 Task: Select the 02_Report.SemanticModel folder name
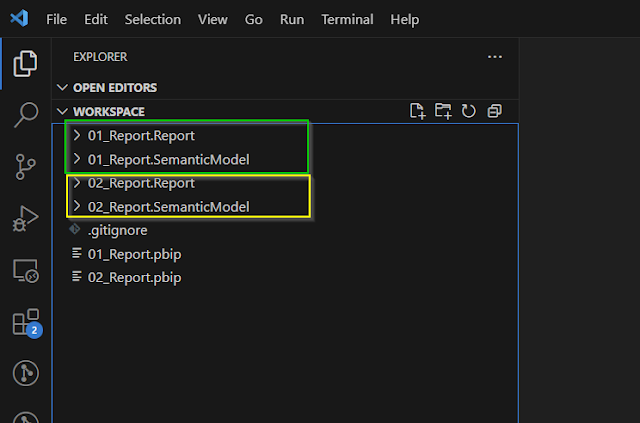(169, 207)
